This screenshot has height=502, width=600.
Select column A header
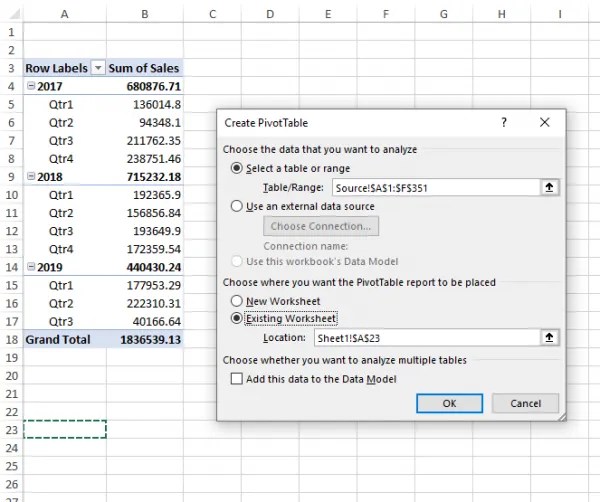tap(64, 14)
